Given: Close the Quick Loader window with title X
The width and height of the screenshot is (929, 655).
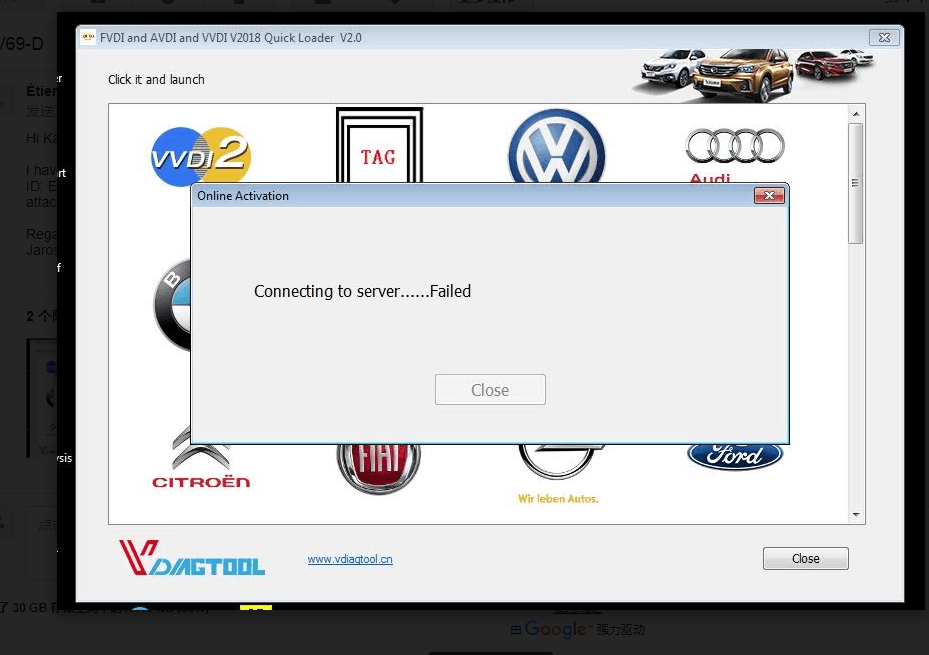Looking at the screenshot, I should [x=884, y=37].
